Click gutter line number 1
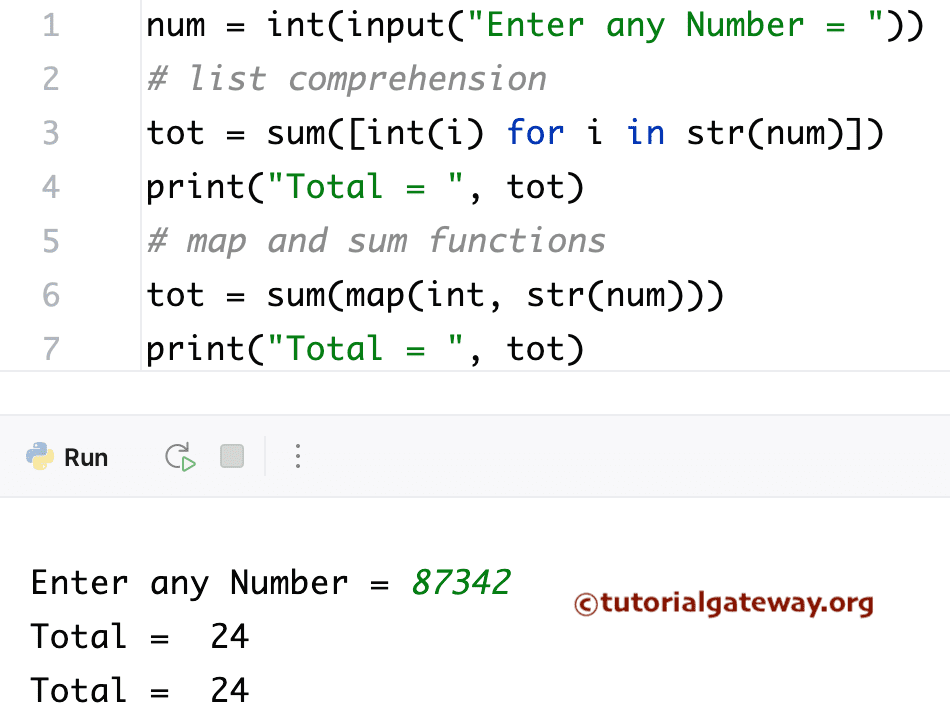950x716 pixels. tap(51, 25)
